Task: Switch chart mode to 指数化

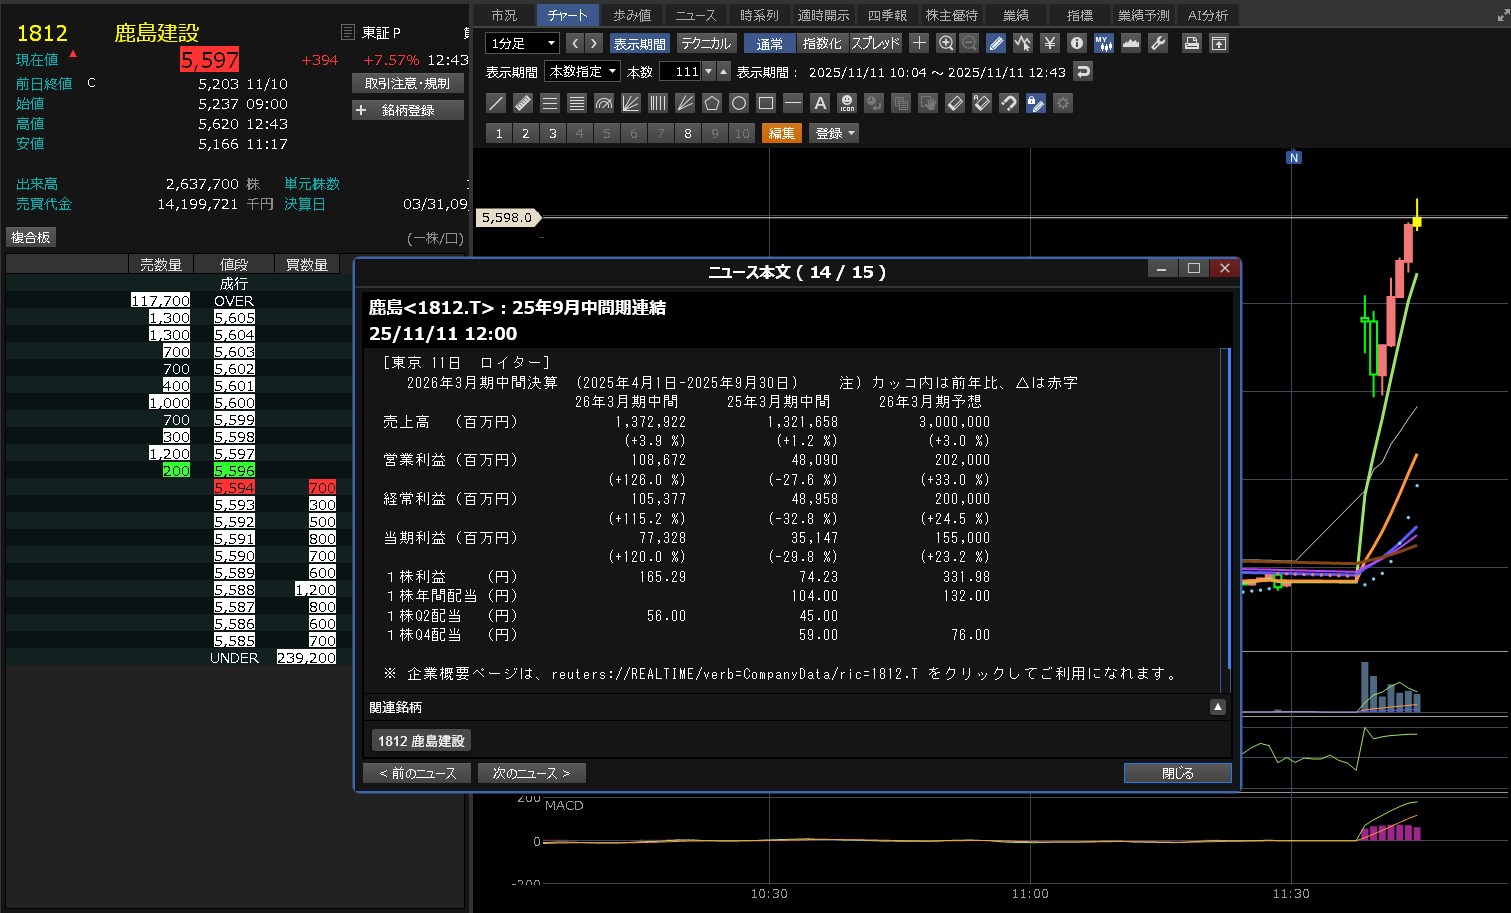Action: 822,43
